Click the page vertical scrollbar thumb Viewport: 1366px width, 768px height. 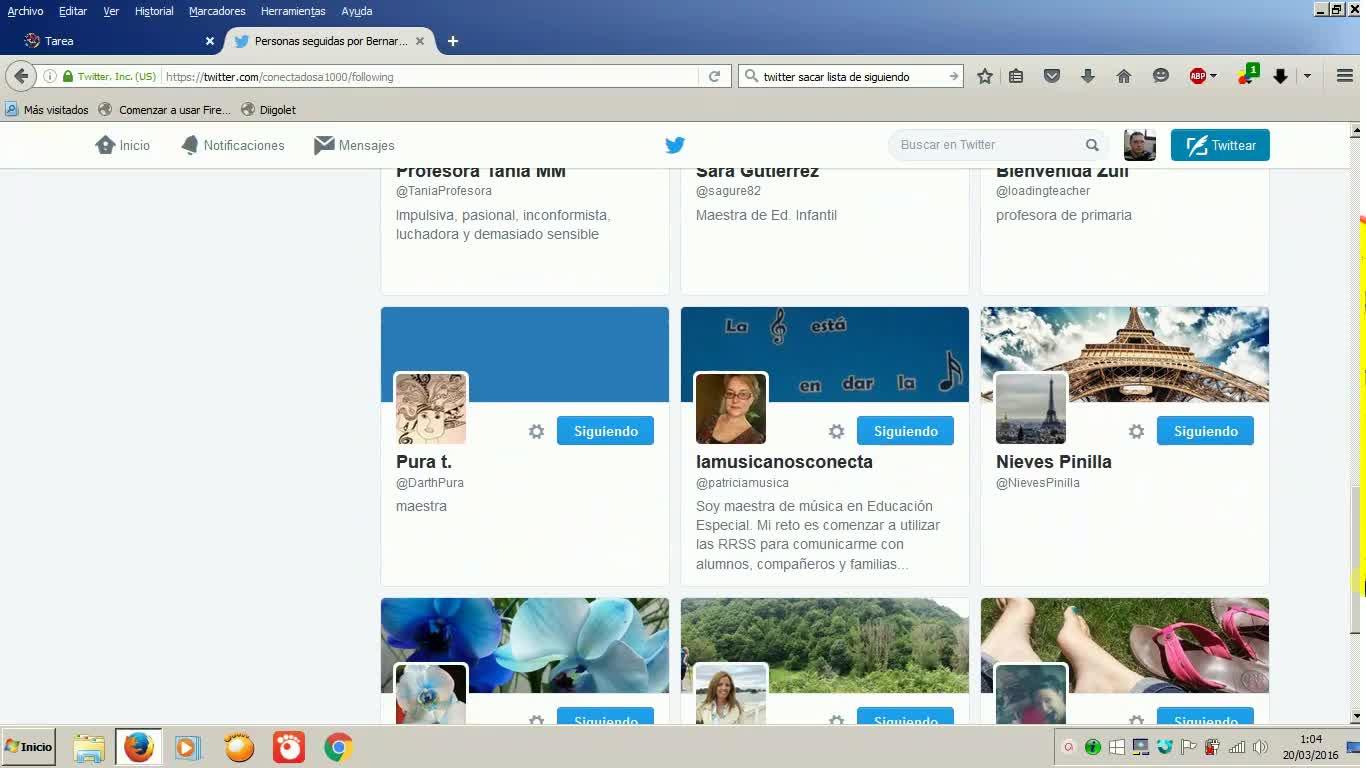tap(1357, 558)
